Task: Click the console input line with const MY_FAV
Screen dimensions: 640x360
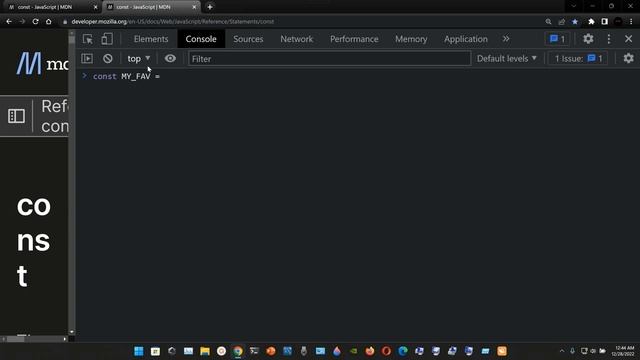Action: click(x=359, y=76)
